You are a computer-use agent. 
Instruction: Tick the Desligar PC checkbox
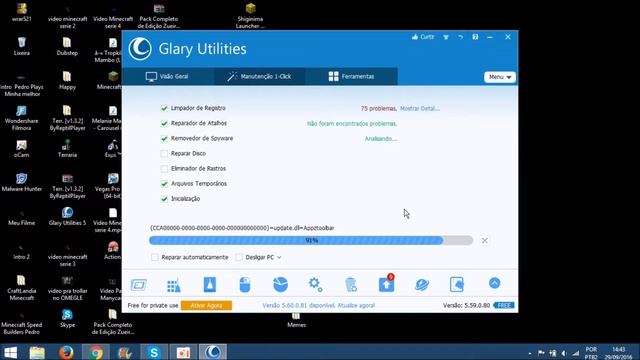click(239, 257)
